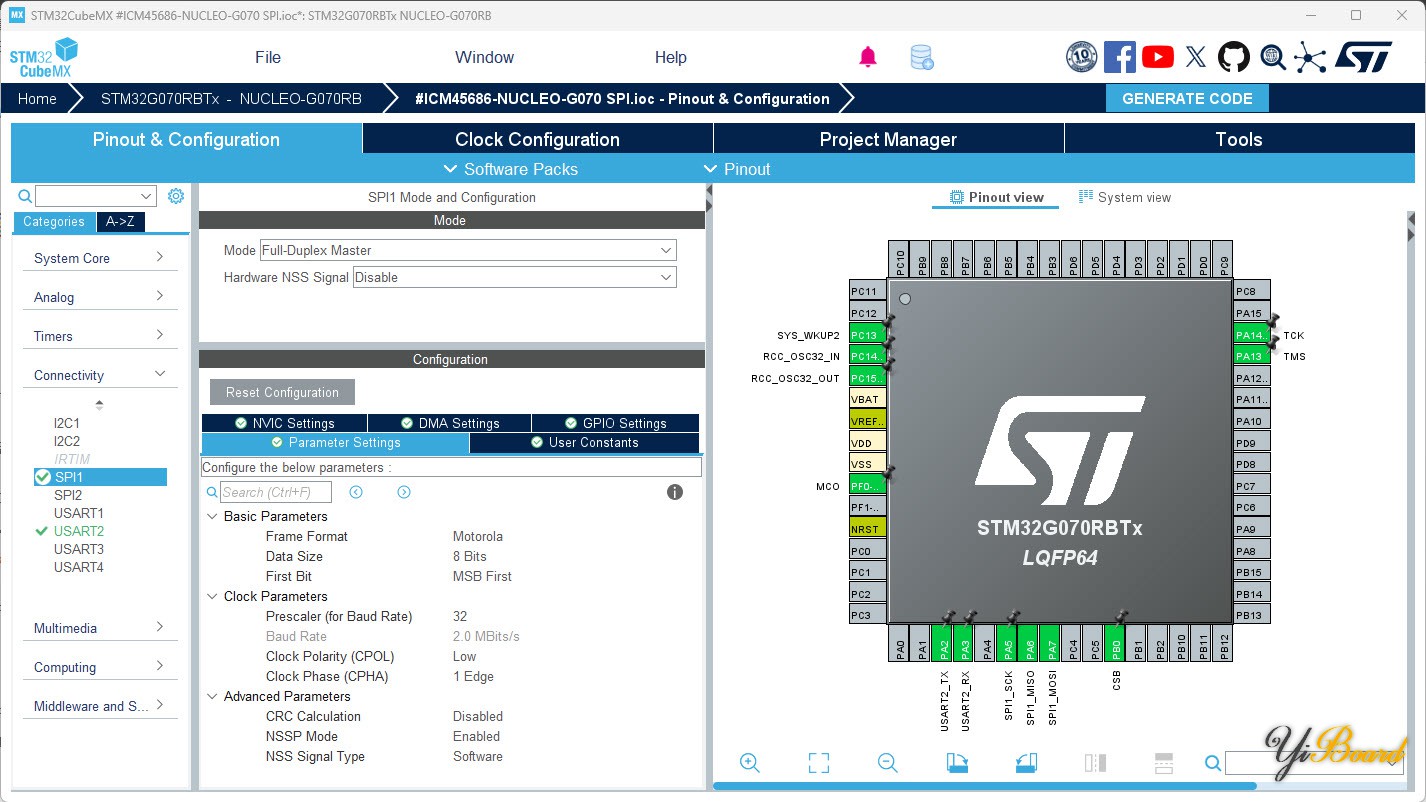Screen dimensions: 1426x802
Task: Select green PC13 pin (SYS_WKUP2)
Action: (x=867, y=335)
